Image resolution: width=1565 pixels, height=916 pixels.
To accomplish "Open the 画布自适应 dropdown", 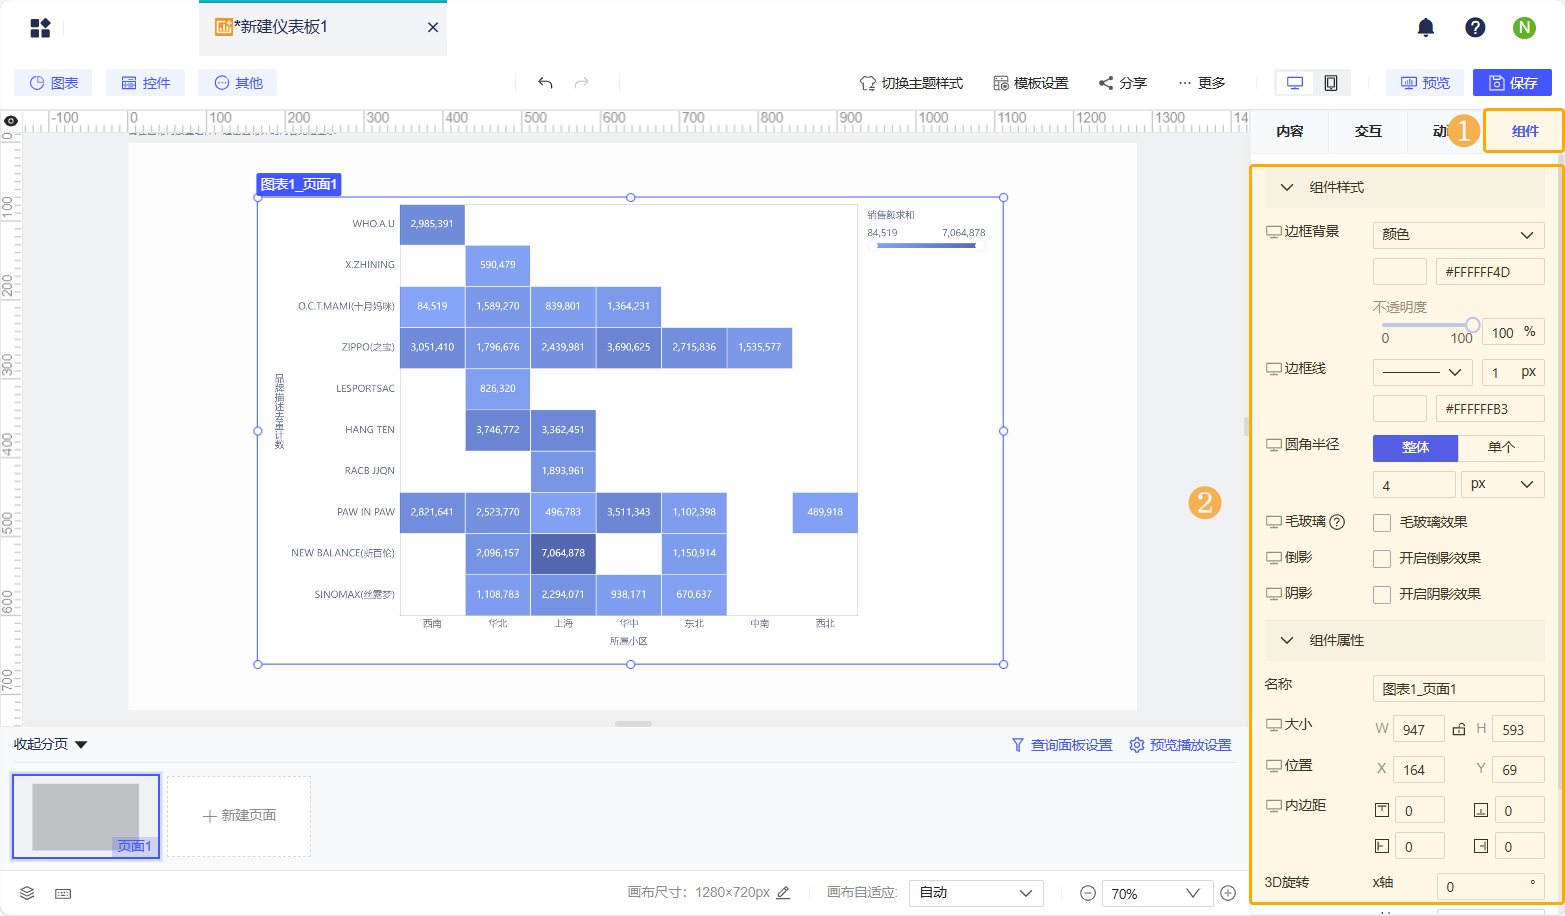I will point(976,893).
